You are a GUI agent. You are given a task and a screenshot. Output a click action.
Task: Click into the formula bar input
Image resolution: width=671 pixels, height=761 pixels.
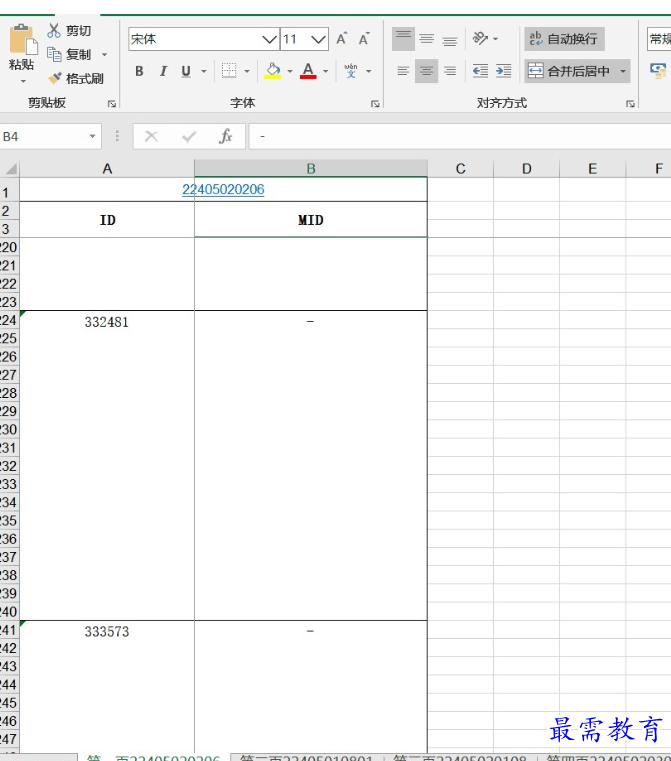460,136
